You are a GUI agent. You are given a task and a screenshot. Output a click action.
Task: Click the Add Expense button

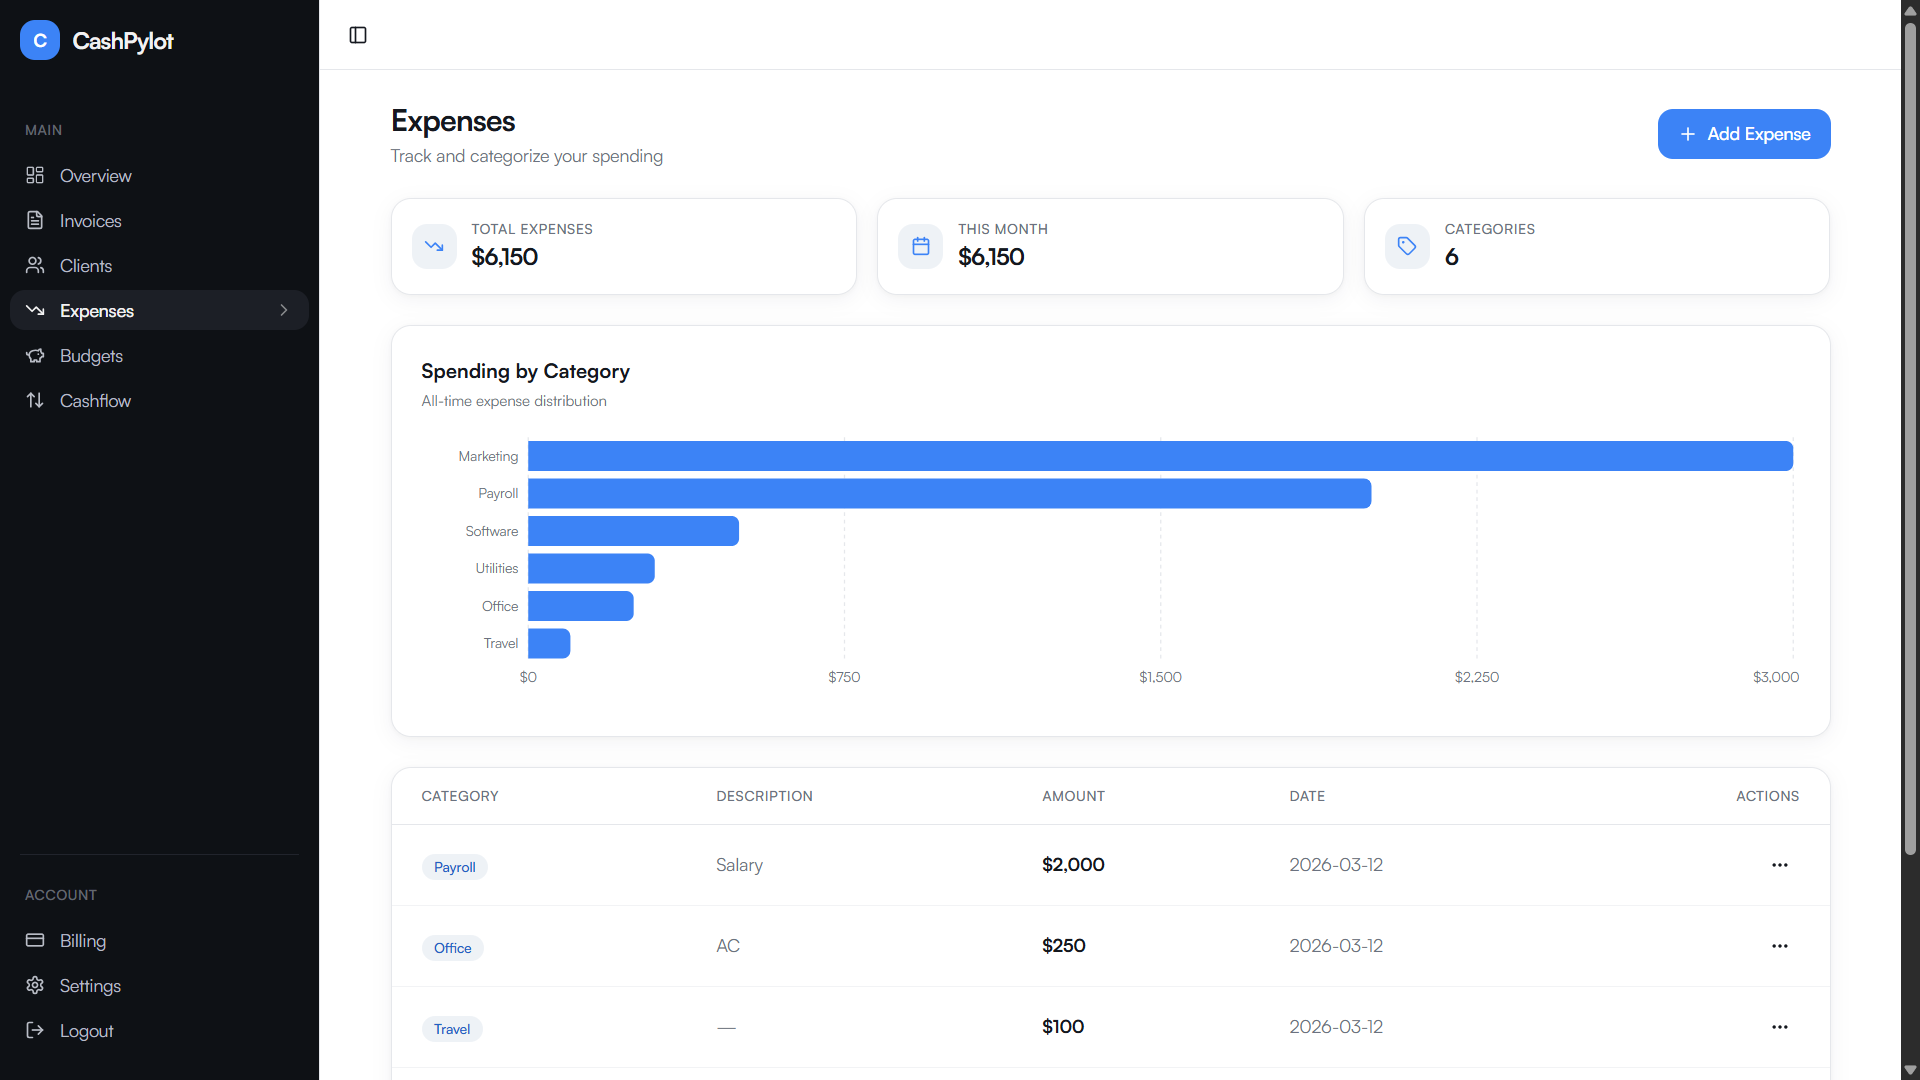(1743, 134)
